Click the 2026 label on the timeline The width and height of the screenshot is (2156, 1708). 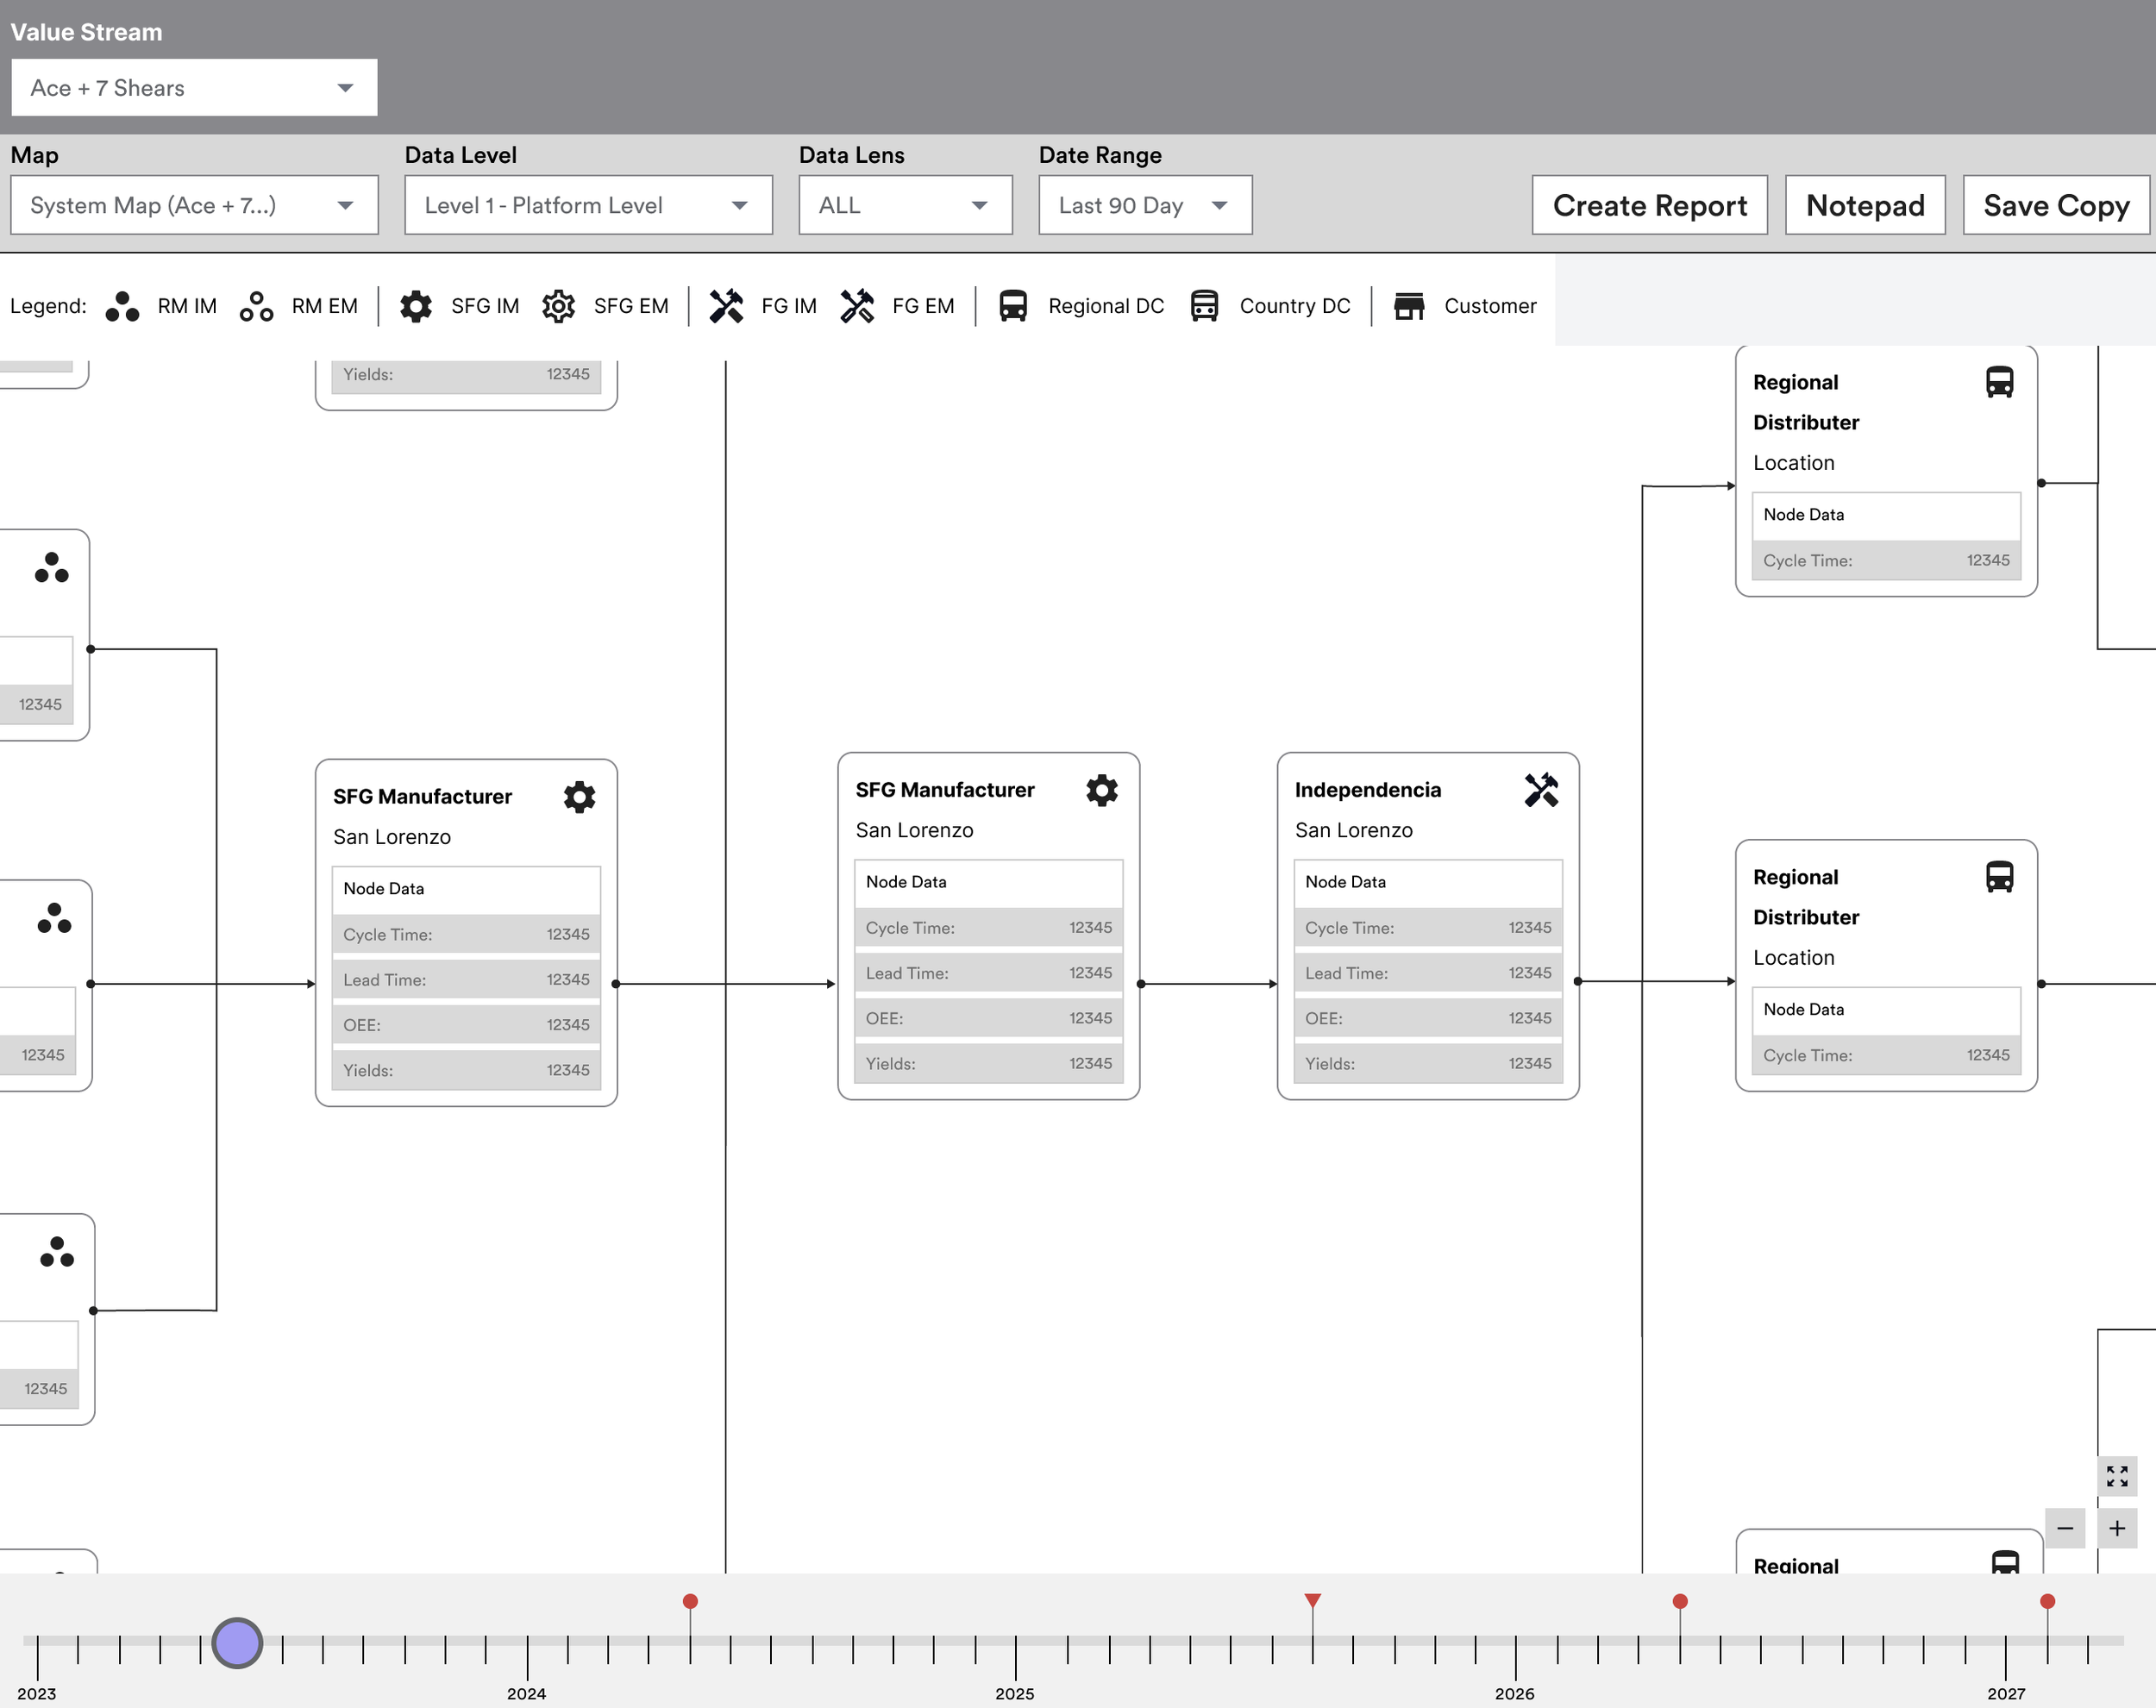[x=1514, y=1693]
